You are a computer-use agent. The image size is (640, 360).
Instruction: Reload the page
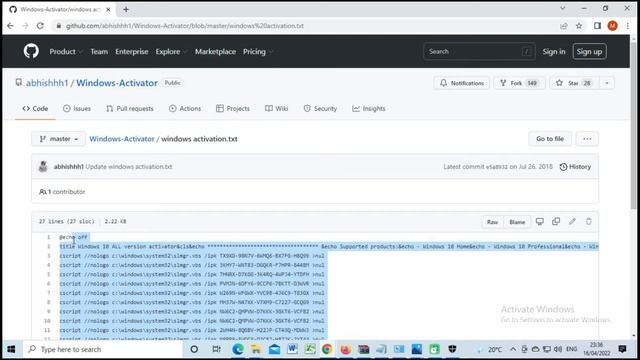[x=40, y=26]
